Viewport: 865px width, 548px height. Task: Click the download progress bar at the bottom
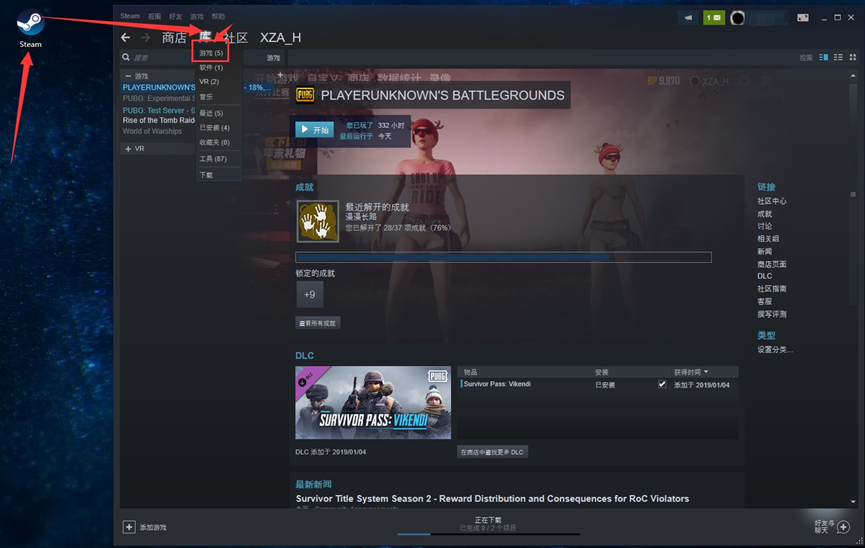489,533
